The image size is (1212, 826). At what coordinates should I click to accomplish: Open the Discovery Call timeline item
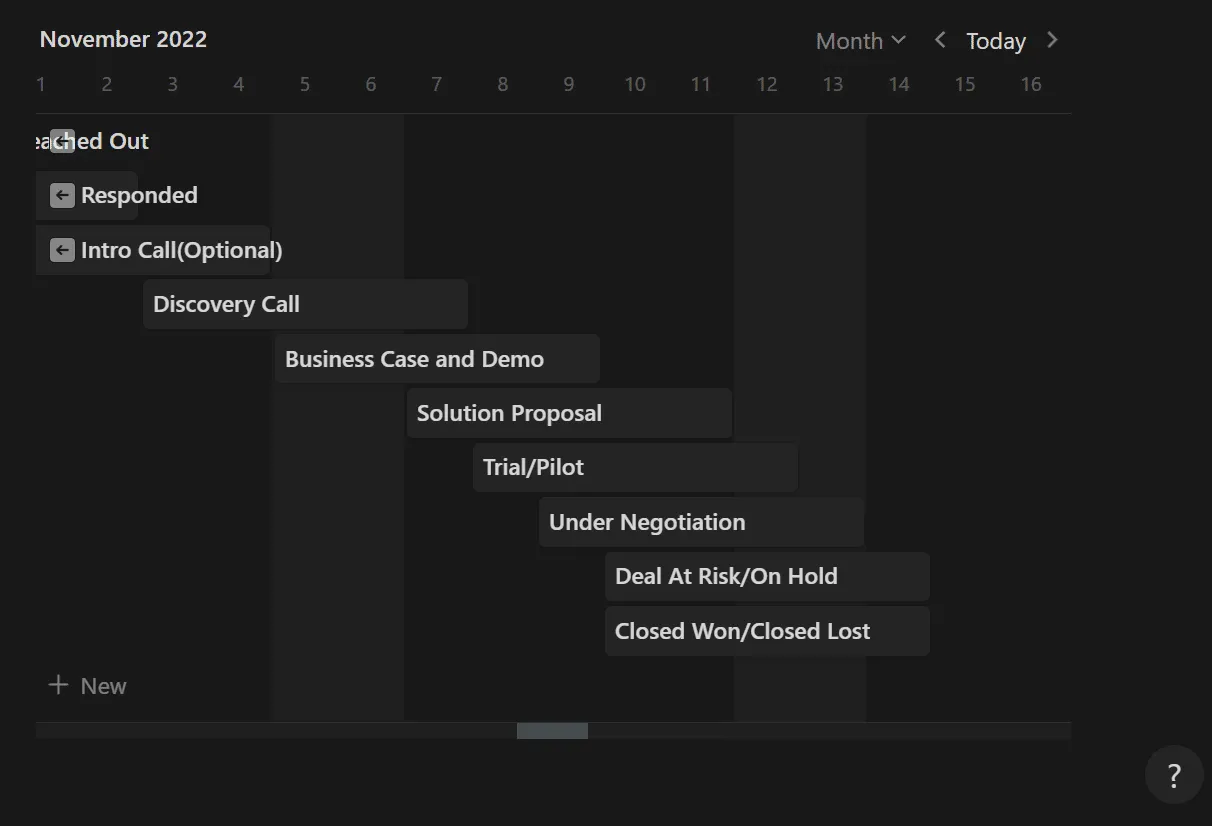[305, 304]
